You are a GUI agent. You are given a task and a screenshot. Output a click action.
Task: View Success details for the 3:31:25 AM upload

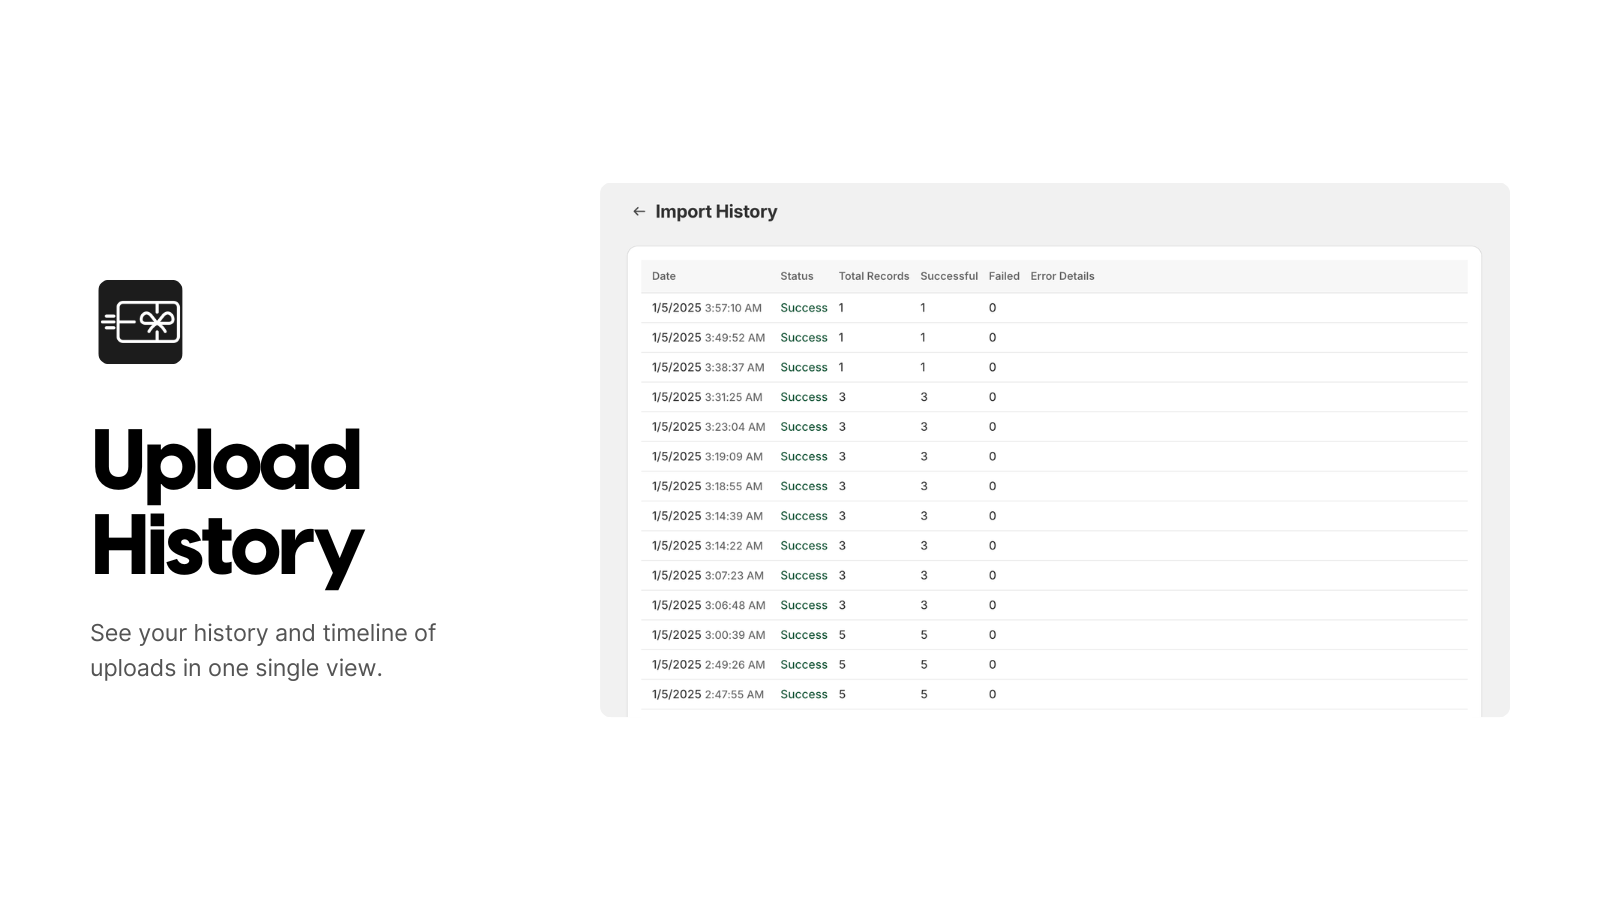[x=804, y=397]
